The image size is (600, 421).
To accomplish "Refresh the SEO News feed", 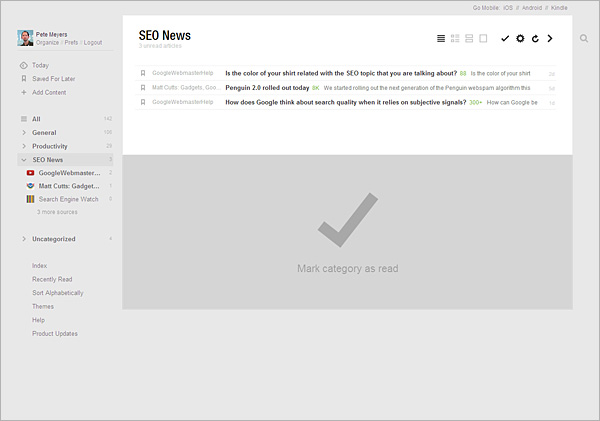I will (x=535, y=38).
